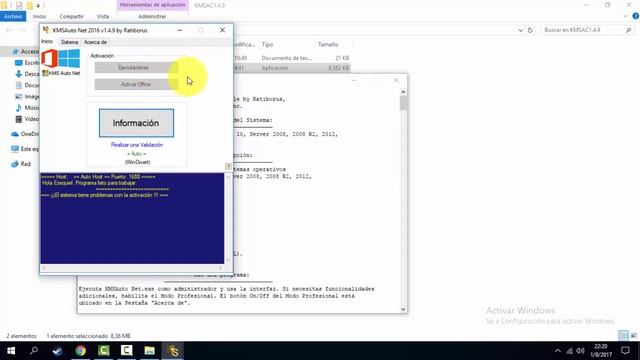
Task: Select Red network in Explorer sidebar
Action: pos(21,164)
